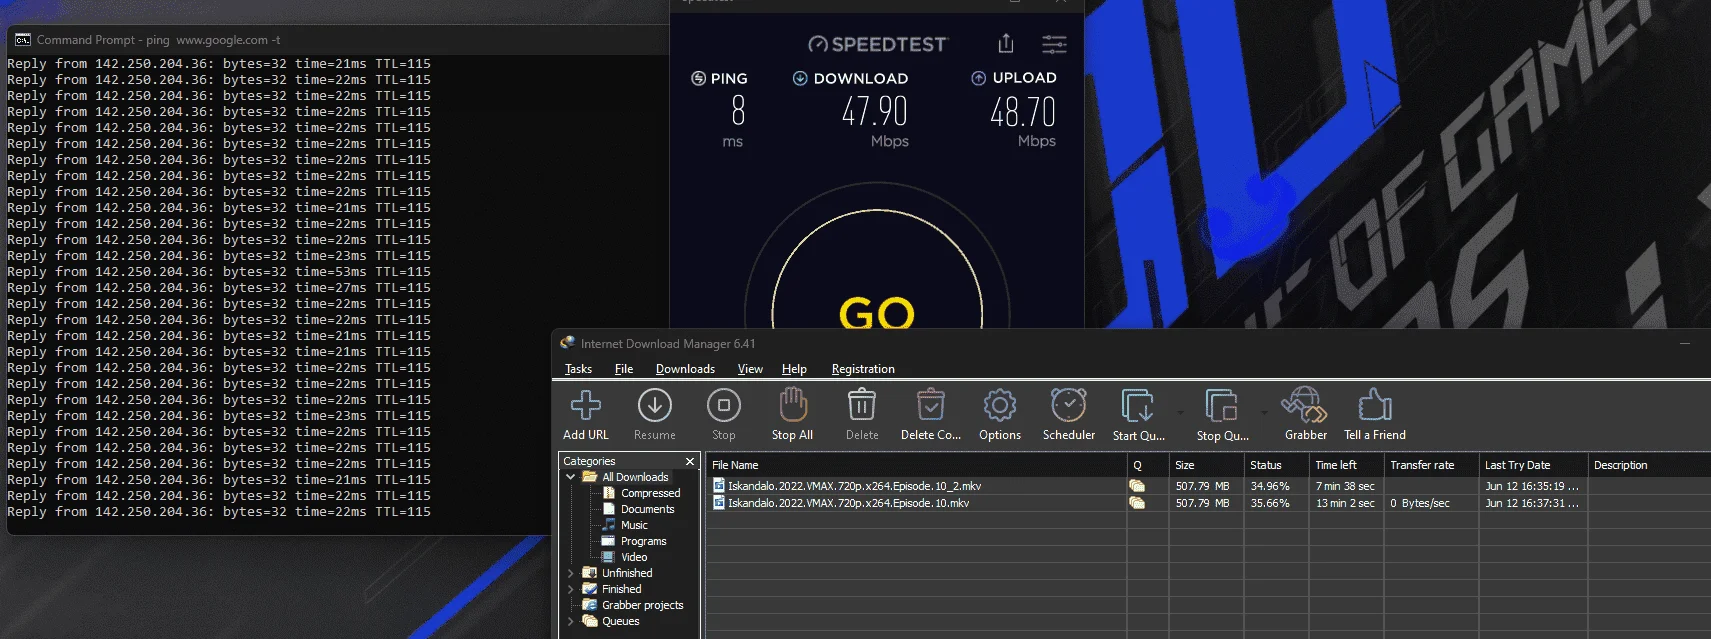Screen dimensions: 1711x639
Task: Select the All Downloads category
Action: tap(635, 477)
